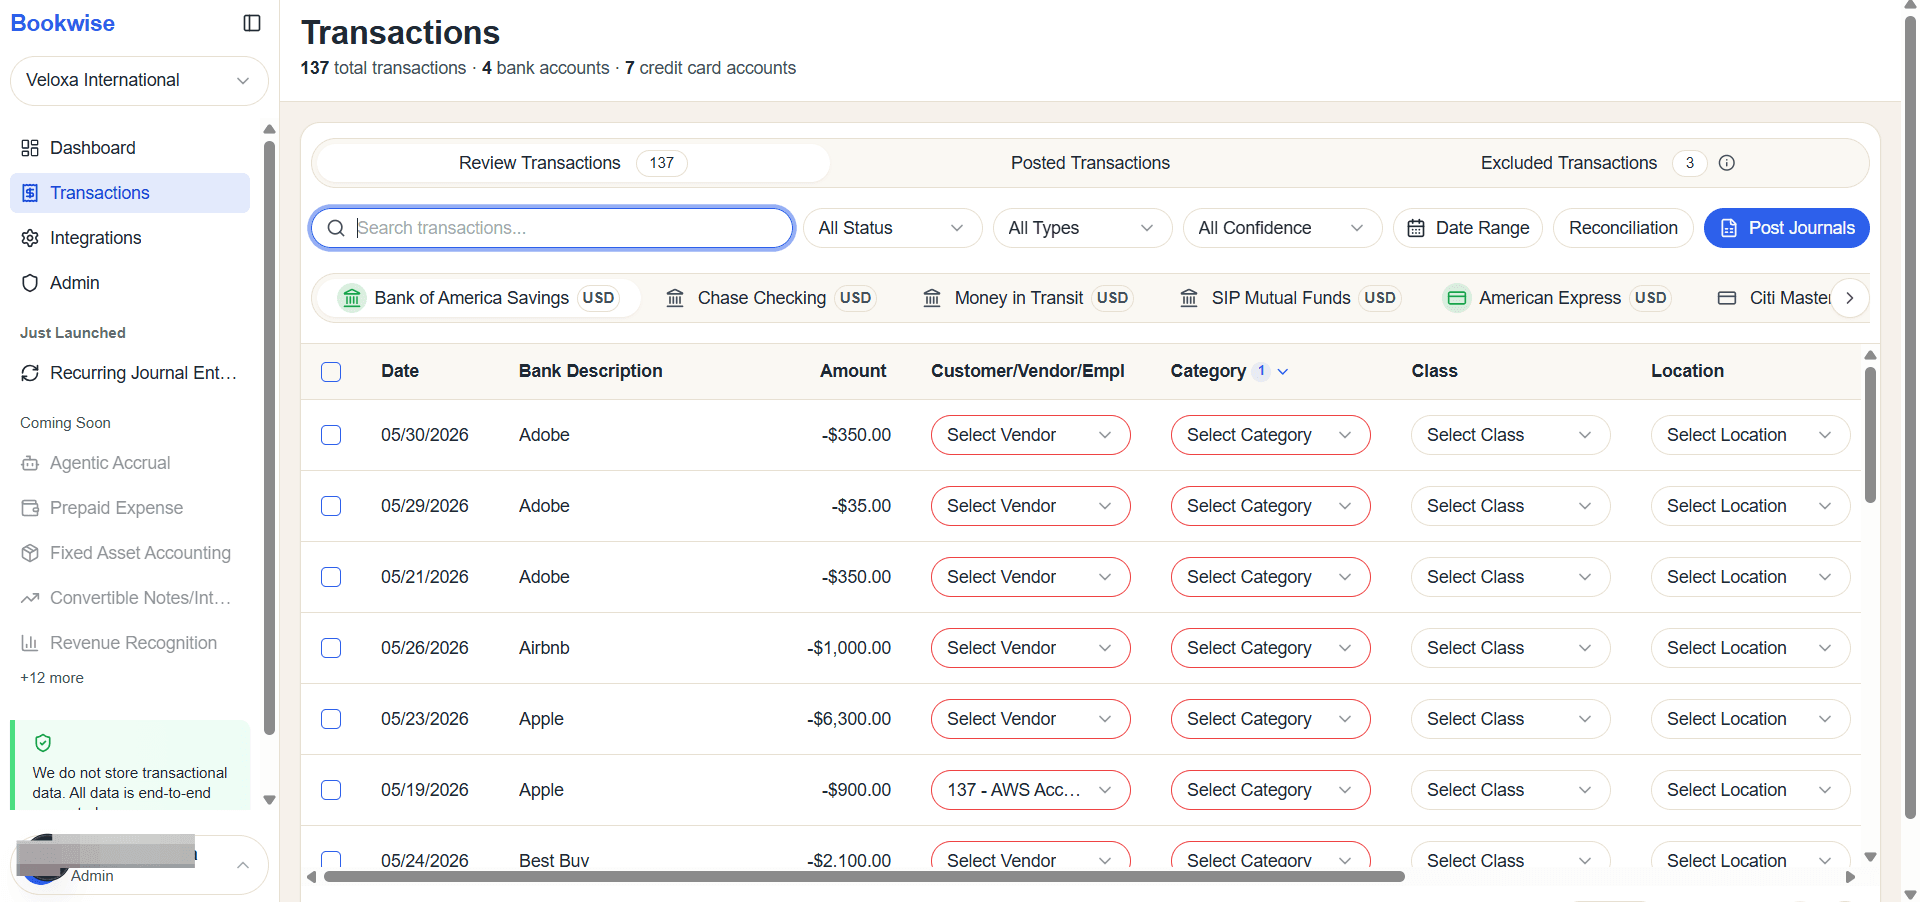
Task: Click the Excluded Transactions info icon
Action: [1727, 163]
